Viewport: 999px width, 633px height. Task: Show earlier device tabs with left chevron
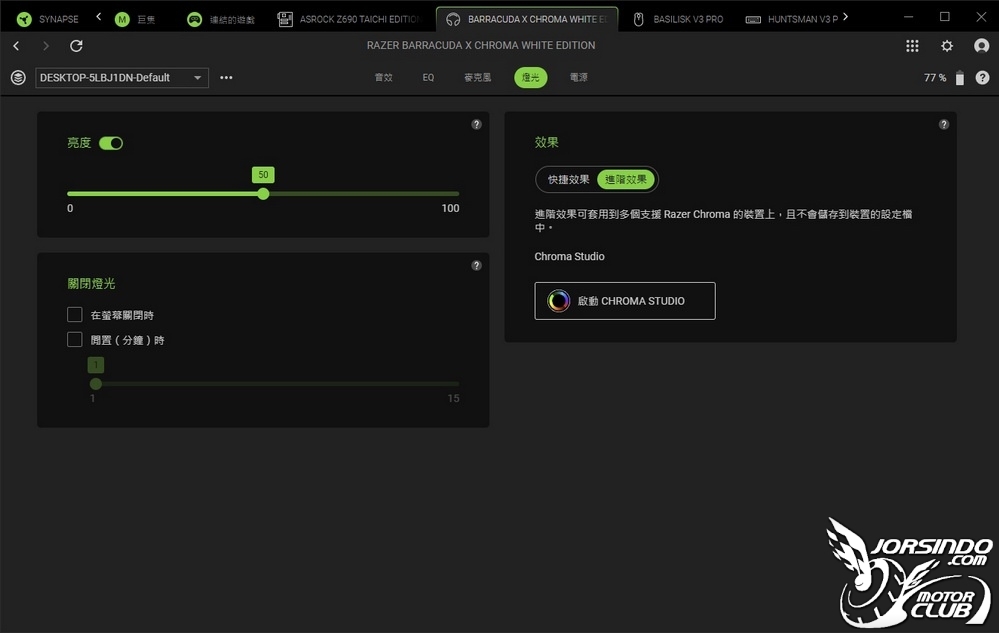tap(98, 17)
